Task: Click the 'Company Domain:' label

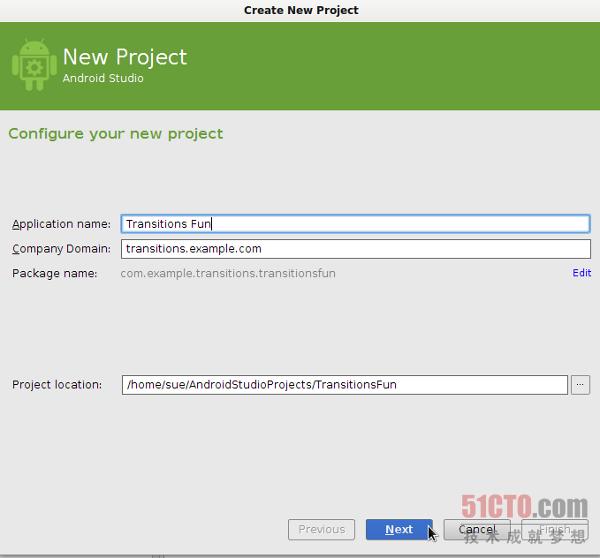Action: click(x=61, y=249)
